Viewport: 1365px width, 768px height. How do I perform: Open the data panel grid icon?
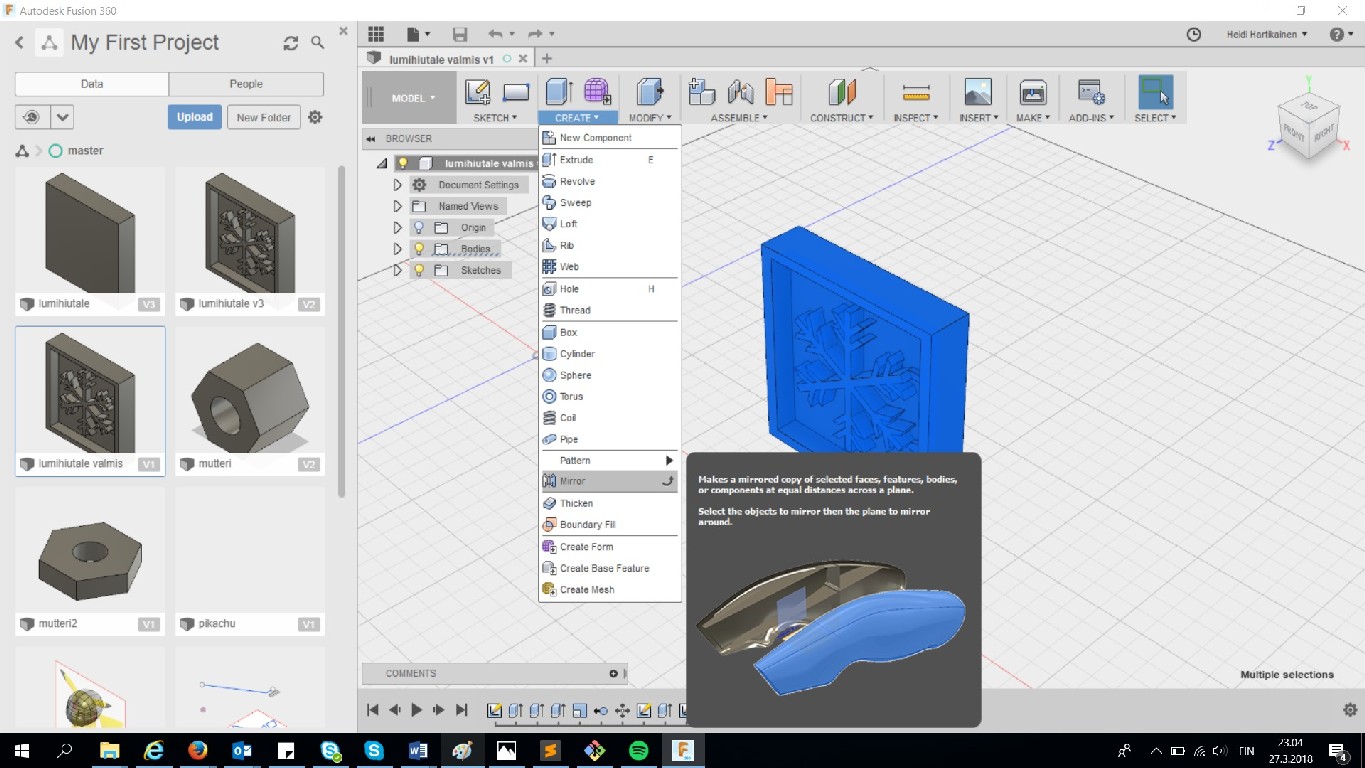(376, 34)
